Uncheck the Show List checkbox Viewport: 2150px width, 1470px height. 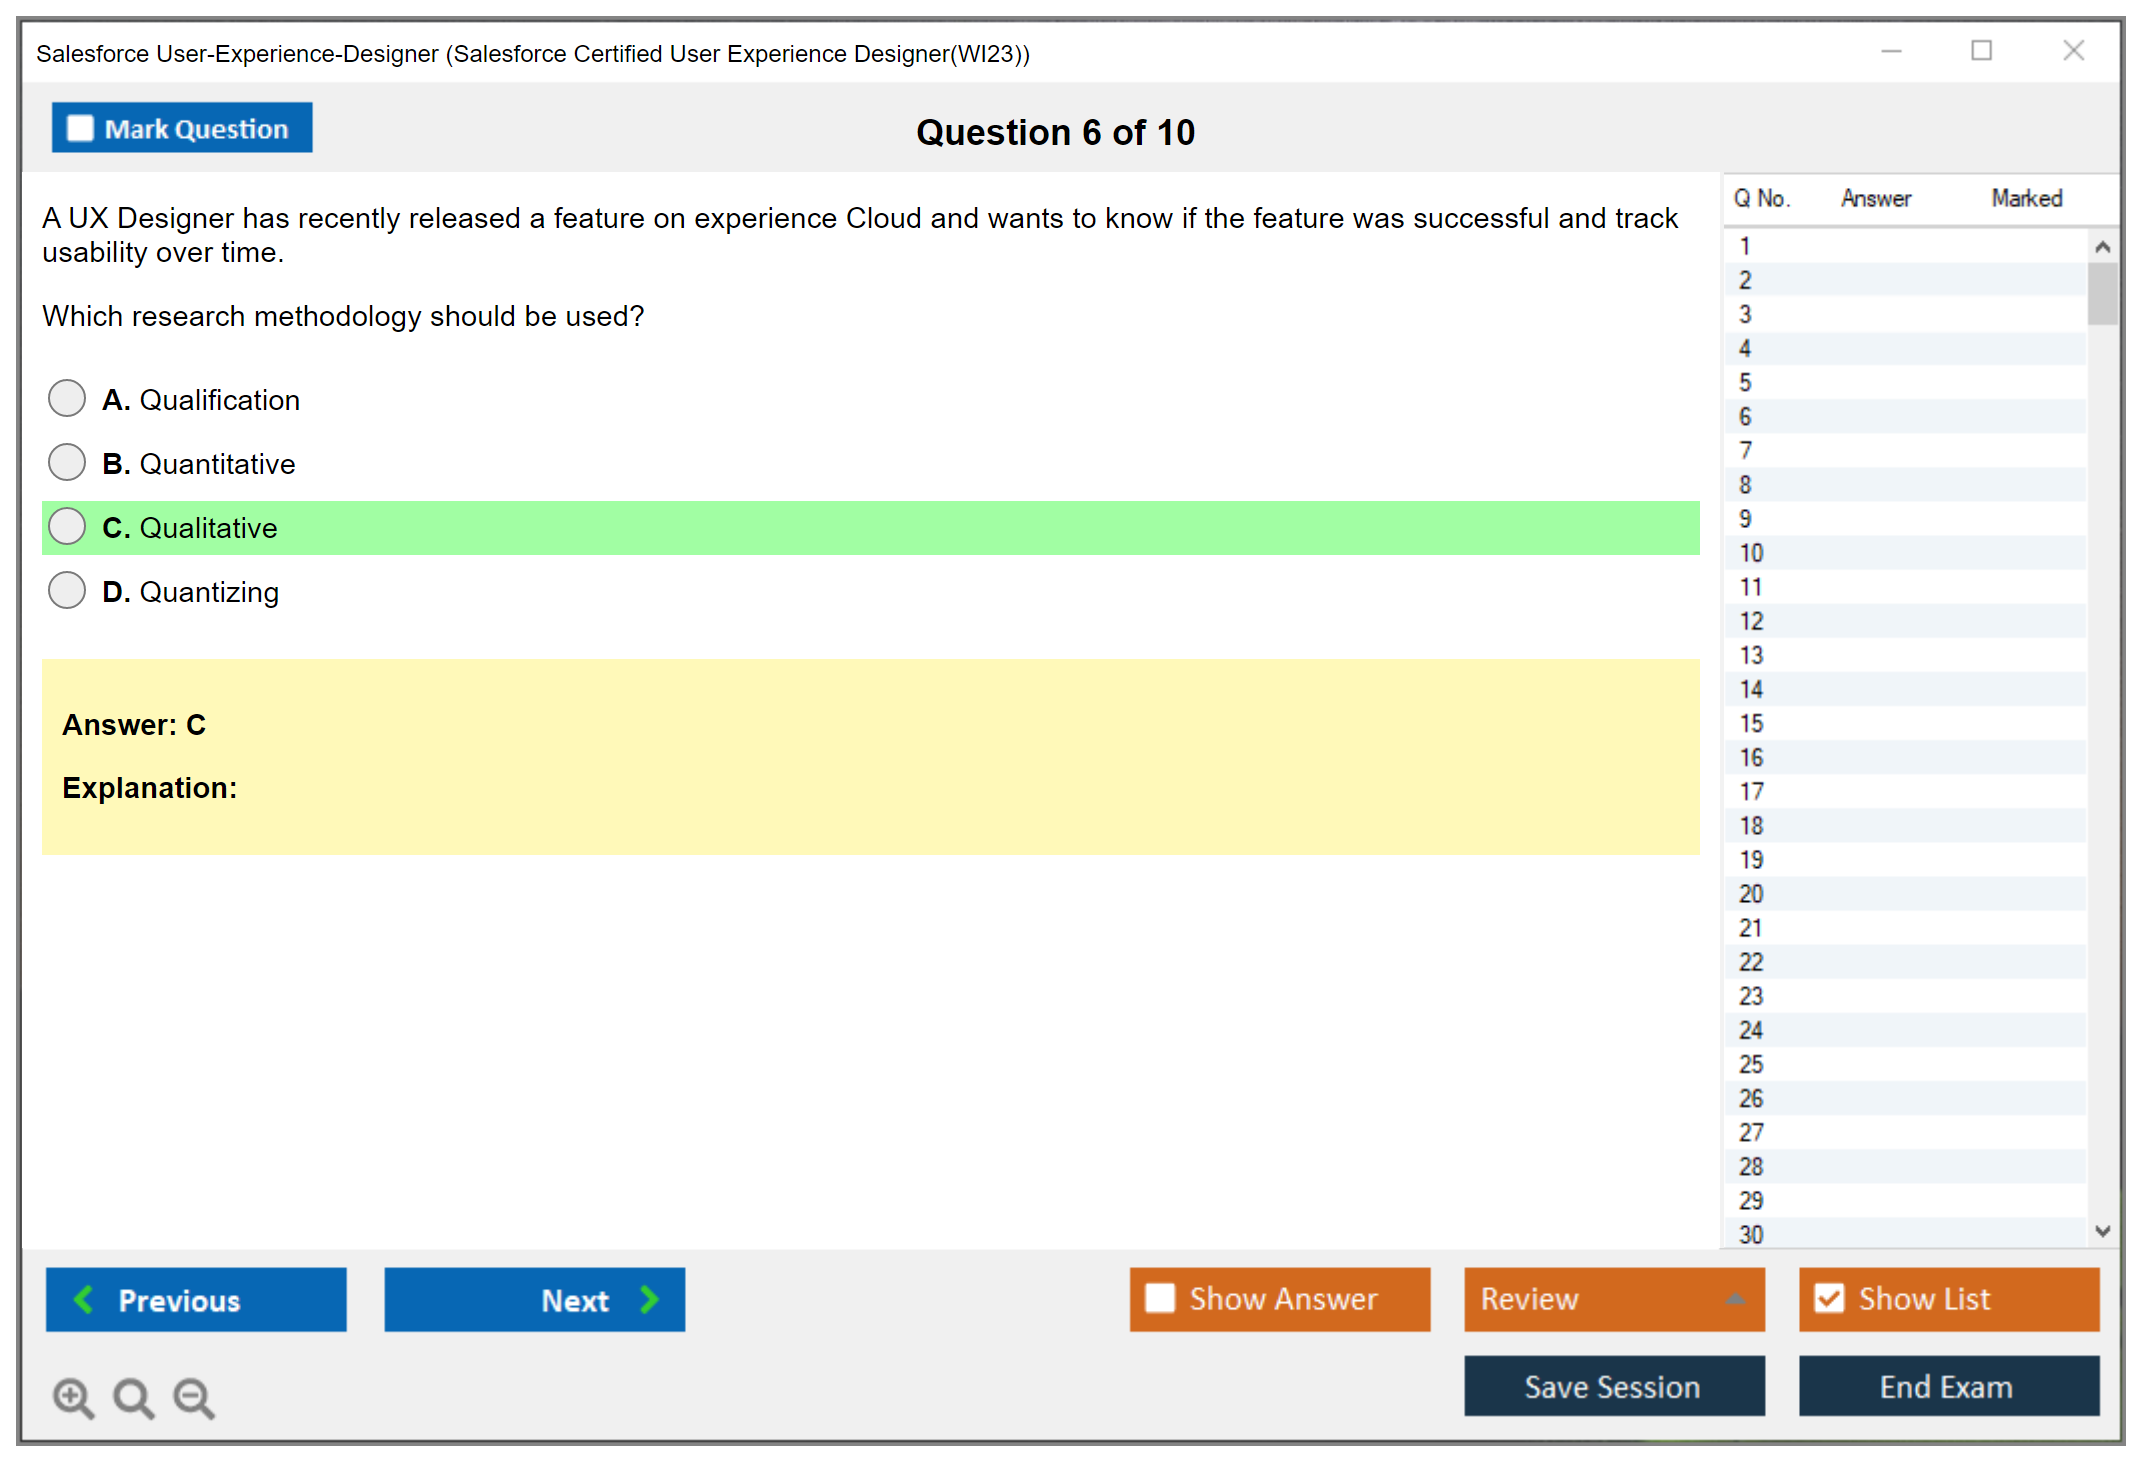[x=1829, y=1298]
